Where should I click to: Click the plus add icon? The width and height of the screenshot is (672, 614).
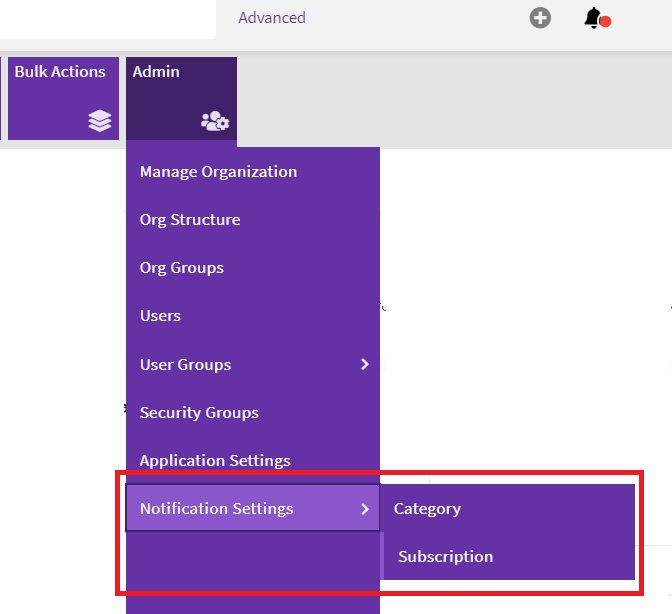(x=540, y=18)
